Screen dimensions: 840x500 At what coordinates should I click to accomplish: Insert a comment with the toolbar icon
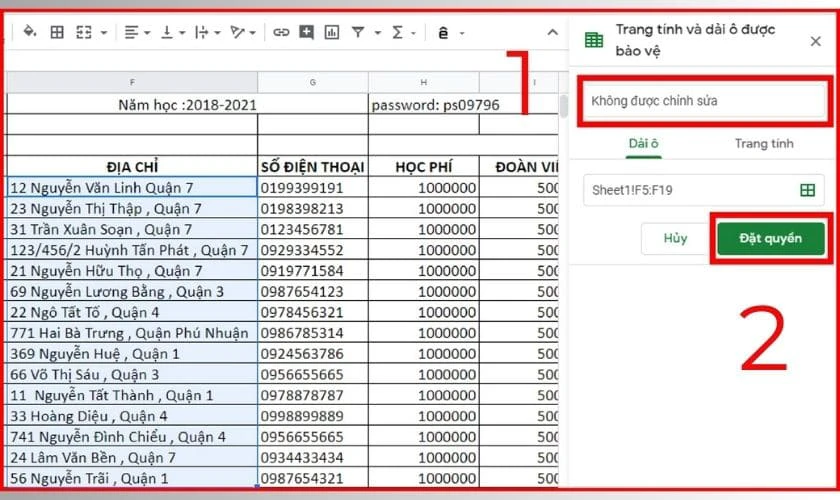[x=306, y=33]
